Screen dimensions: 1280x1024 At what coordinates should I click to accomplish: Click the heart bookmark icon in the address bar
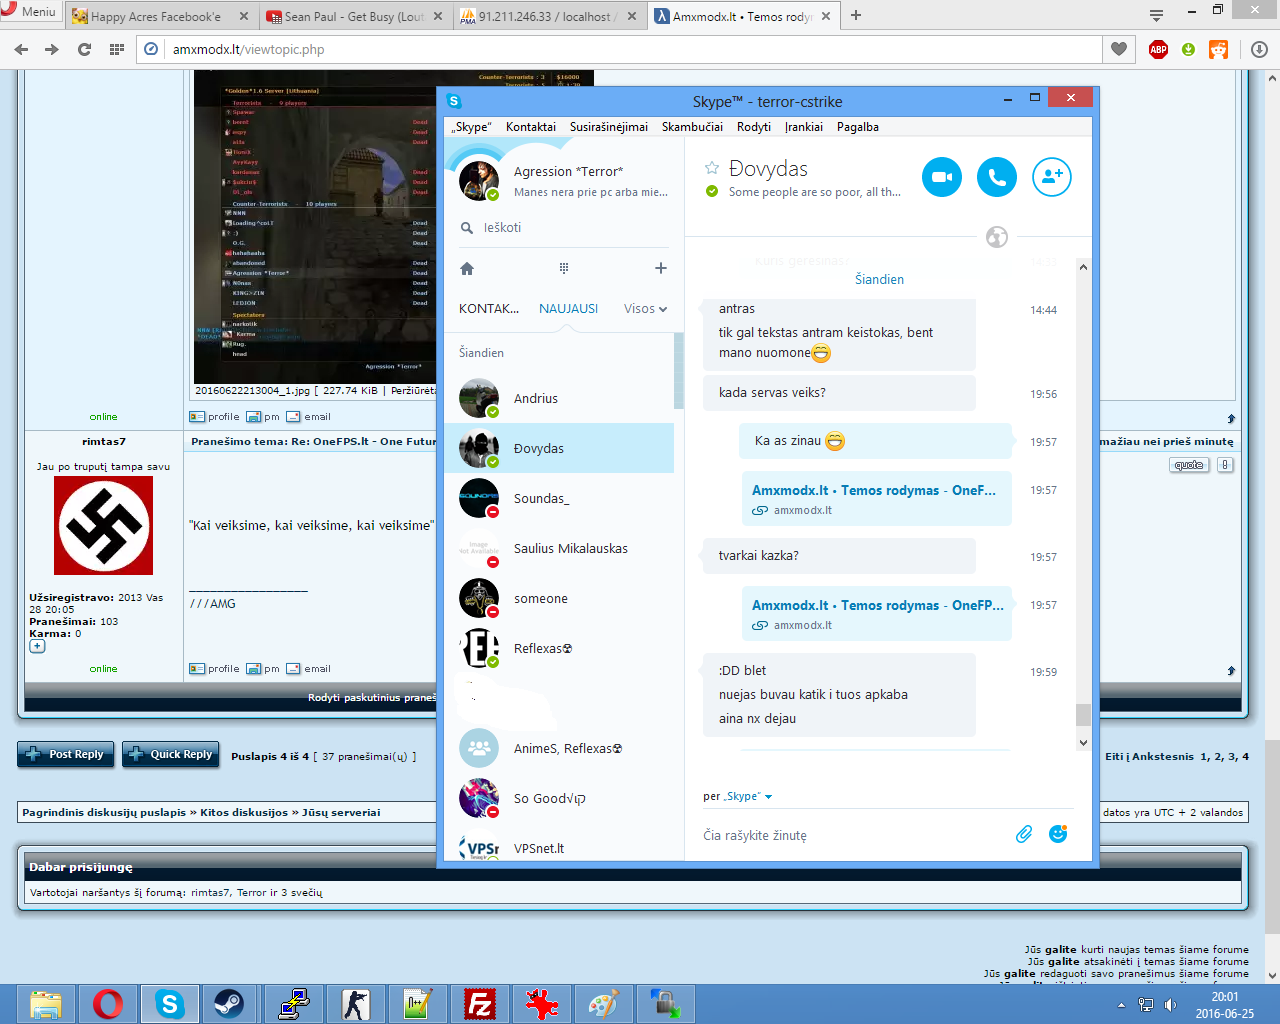[x=1118, y=49]
